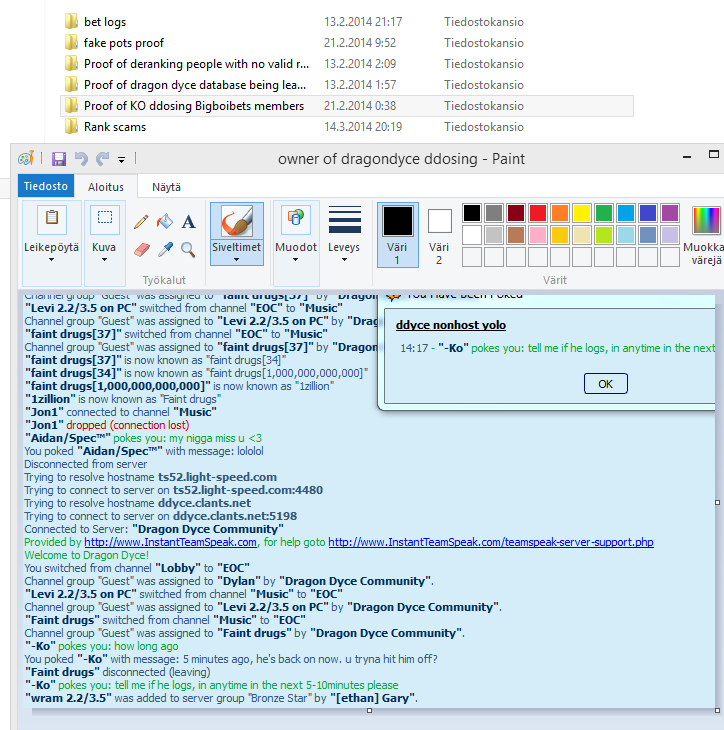
Task: Select Väri 2 background color
Action: tap(439, 235)
